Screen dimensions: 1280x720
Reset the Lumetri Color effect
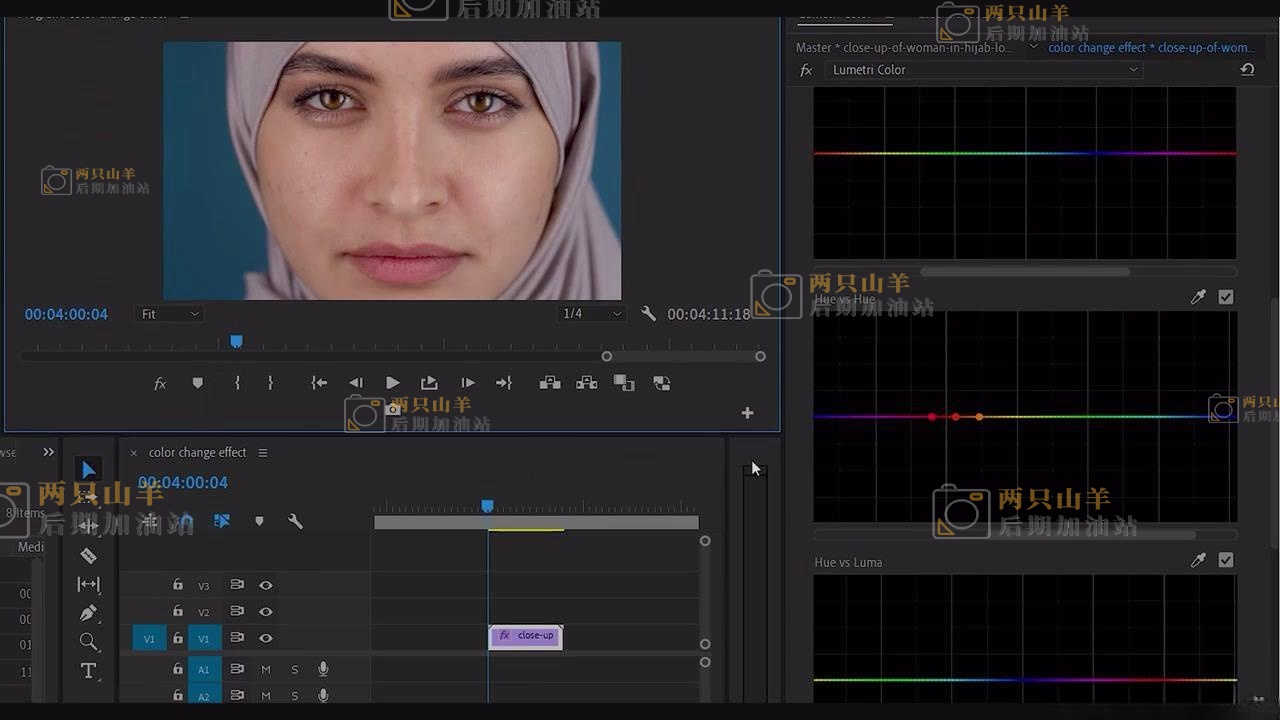[x=1247, y=70]
